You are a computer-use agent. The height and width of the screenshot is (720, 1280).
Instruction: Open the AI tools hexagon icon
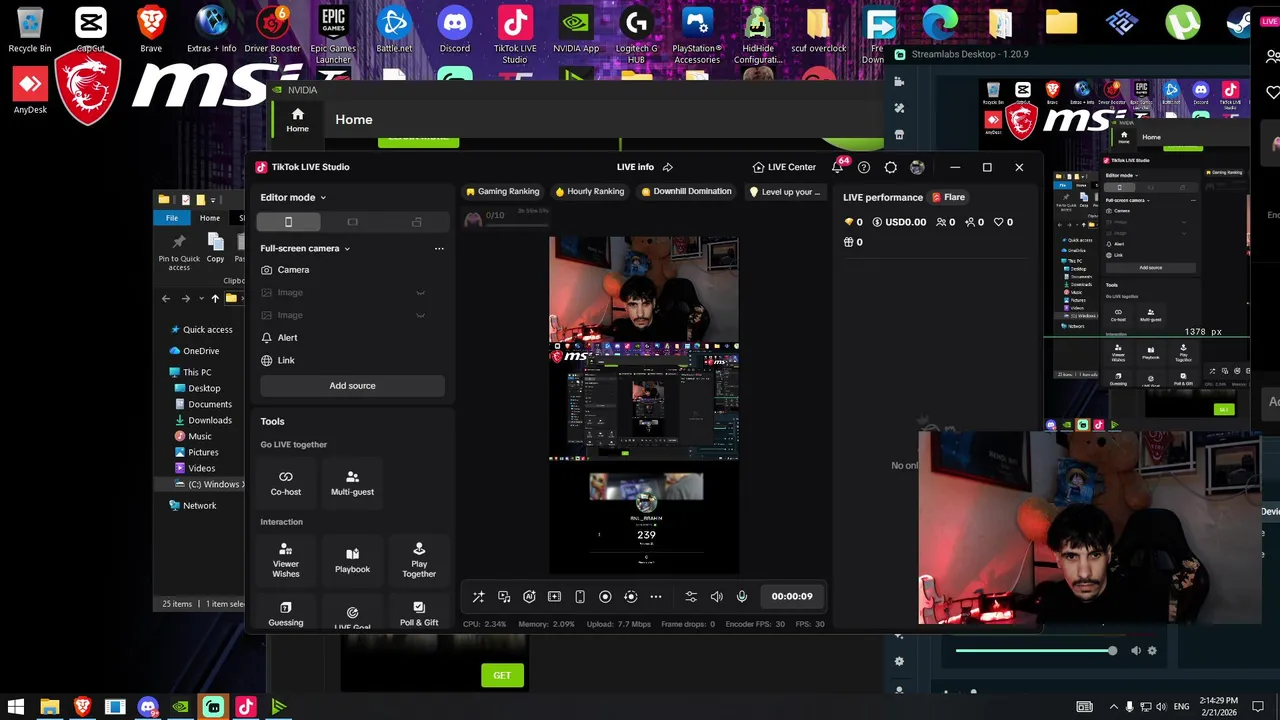click(529, 597)
